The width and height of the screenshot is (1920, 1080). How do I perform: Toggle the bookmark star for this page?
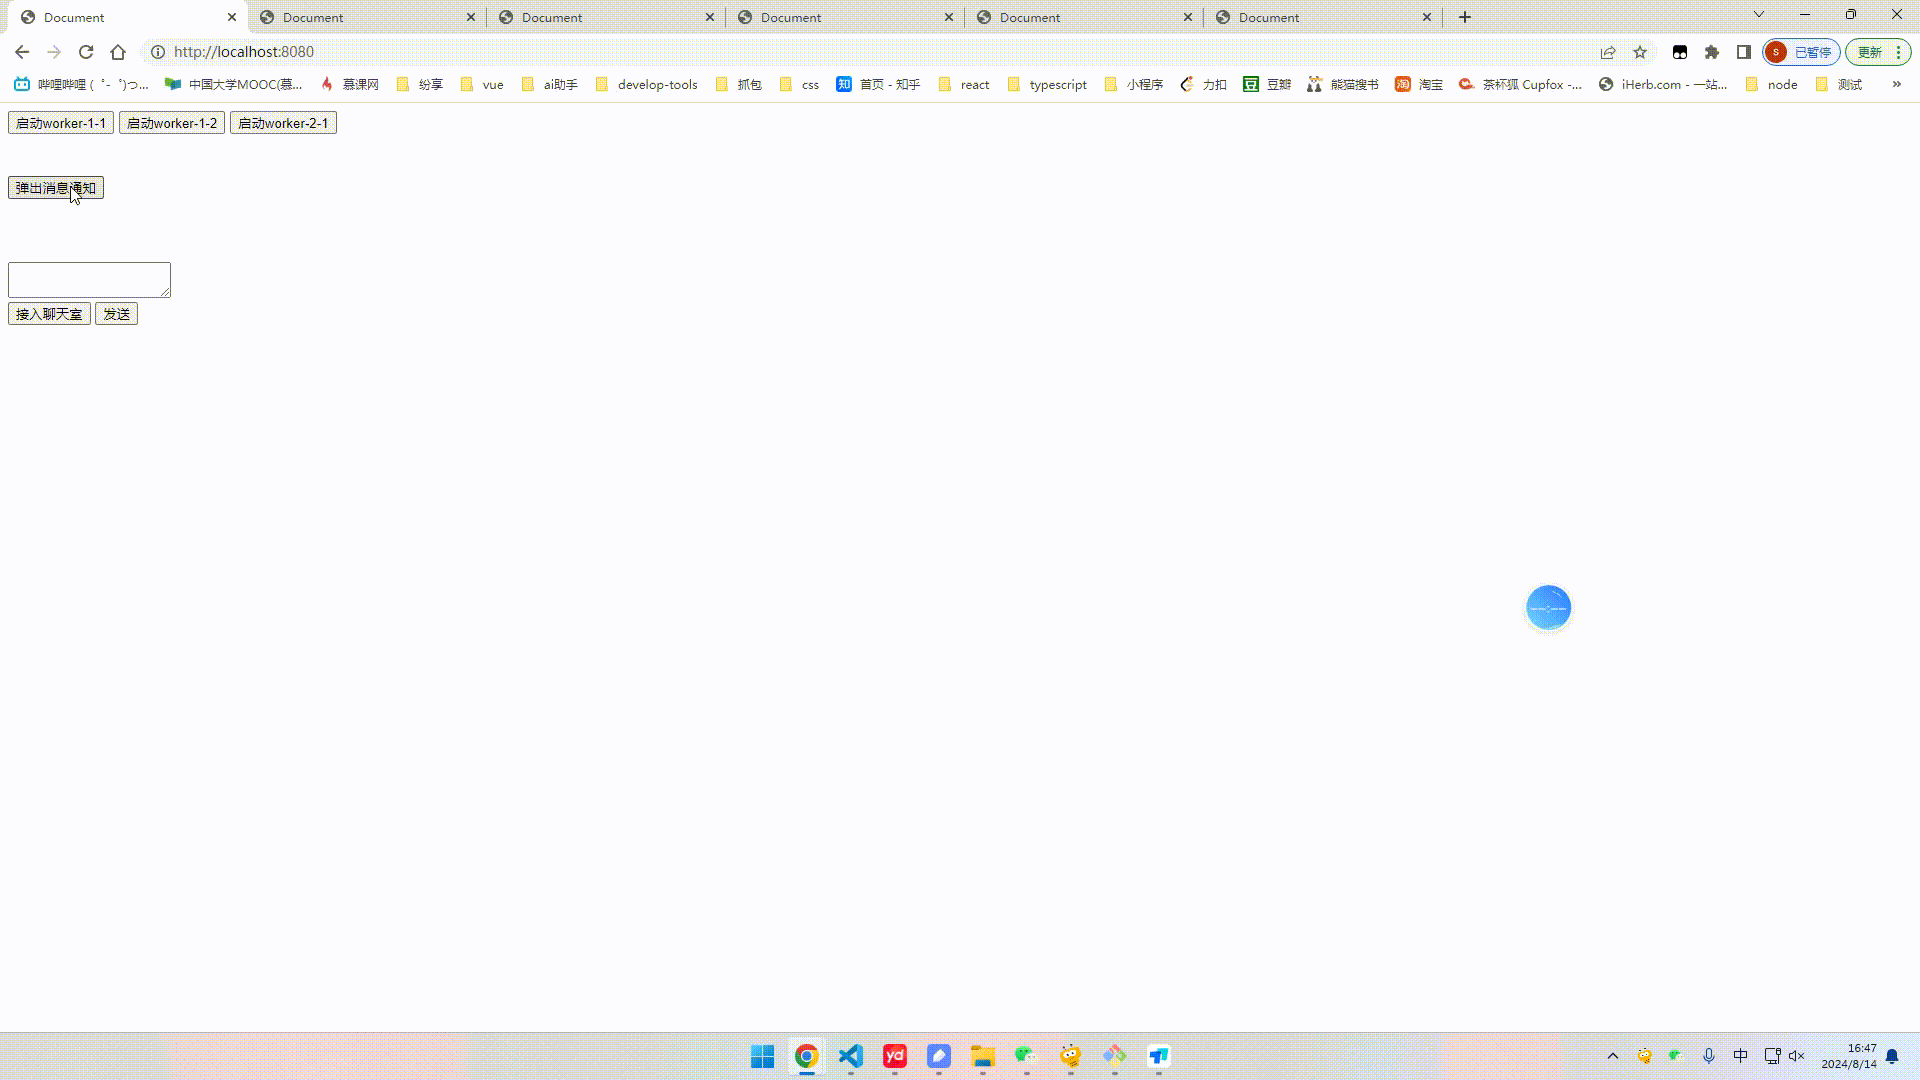pos(1640,51)
